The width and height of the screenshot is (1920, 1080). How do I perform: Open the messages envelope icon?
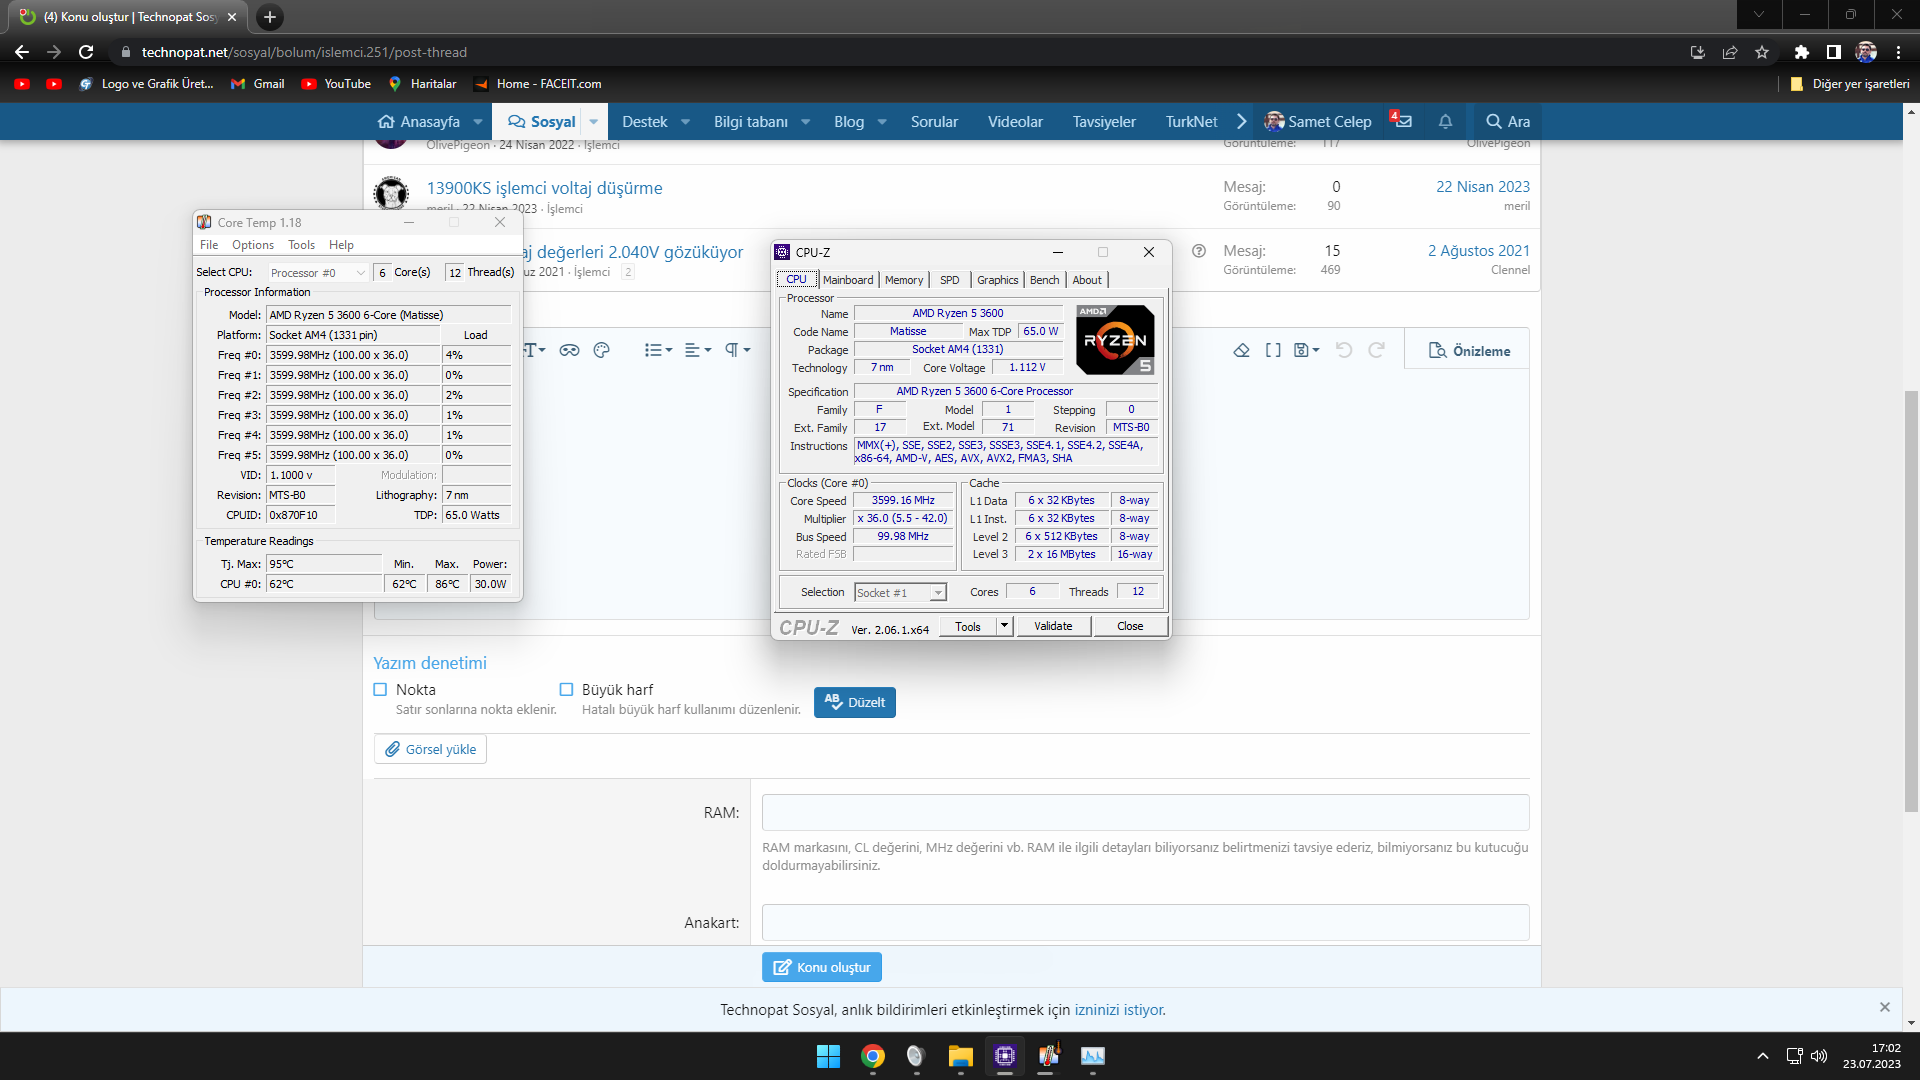(1402, 121)
